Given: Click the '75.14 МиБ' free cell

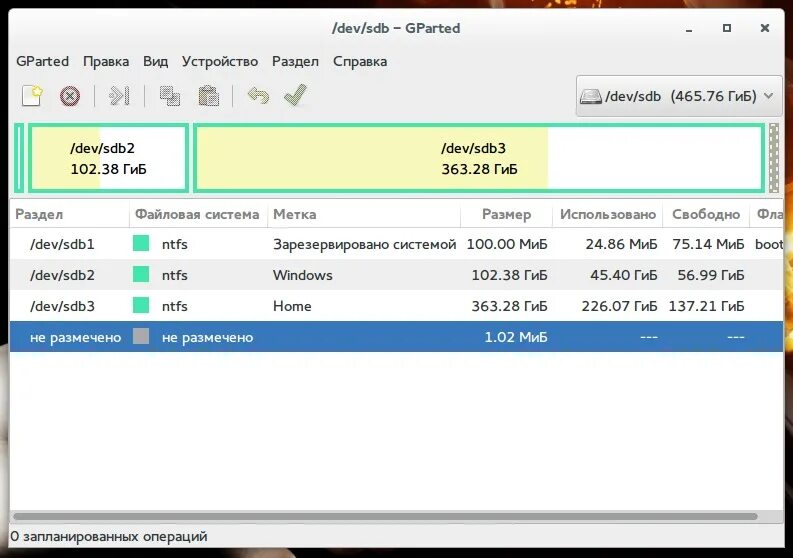Looking at the screenshot, I should pyautogui.click(x=708, y=244).
